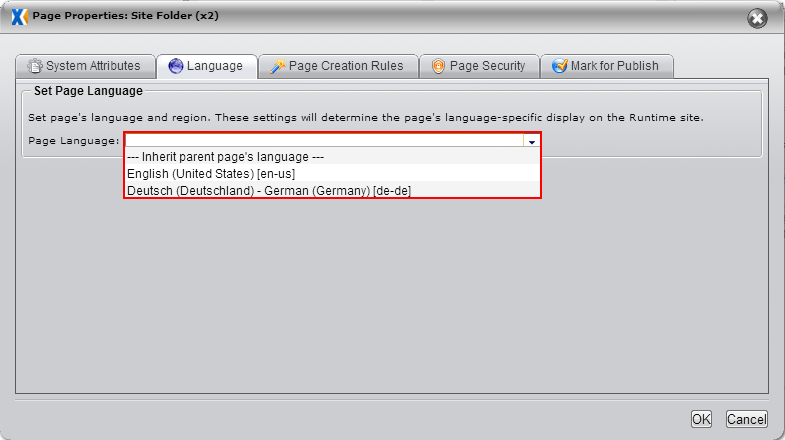Choose Deutsch (Deutschland) - German [de-de]
Viewport: 785px width, 440px height.
(x=332, y=190)
